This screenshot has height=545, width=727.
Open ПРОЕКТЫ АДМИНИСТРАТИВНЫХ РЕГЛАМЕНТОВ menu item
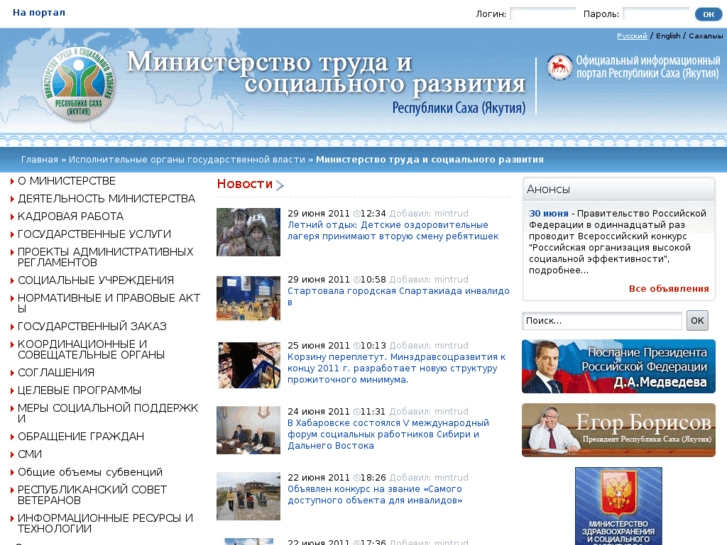tap(105, 257)
